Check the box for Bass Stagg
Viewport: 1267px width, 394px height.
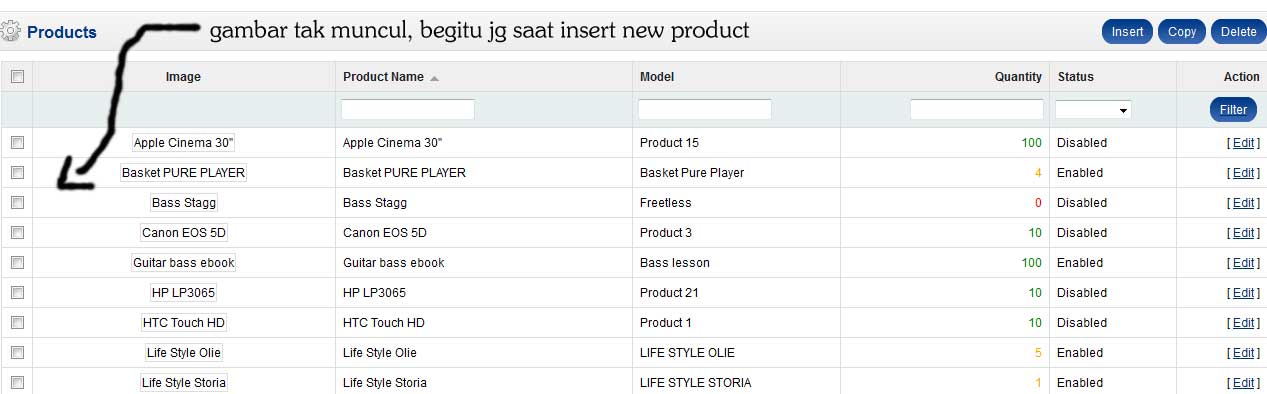[17, 203]
